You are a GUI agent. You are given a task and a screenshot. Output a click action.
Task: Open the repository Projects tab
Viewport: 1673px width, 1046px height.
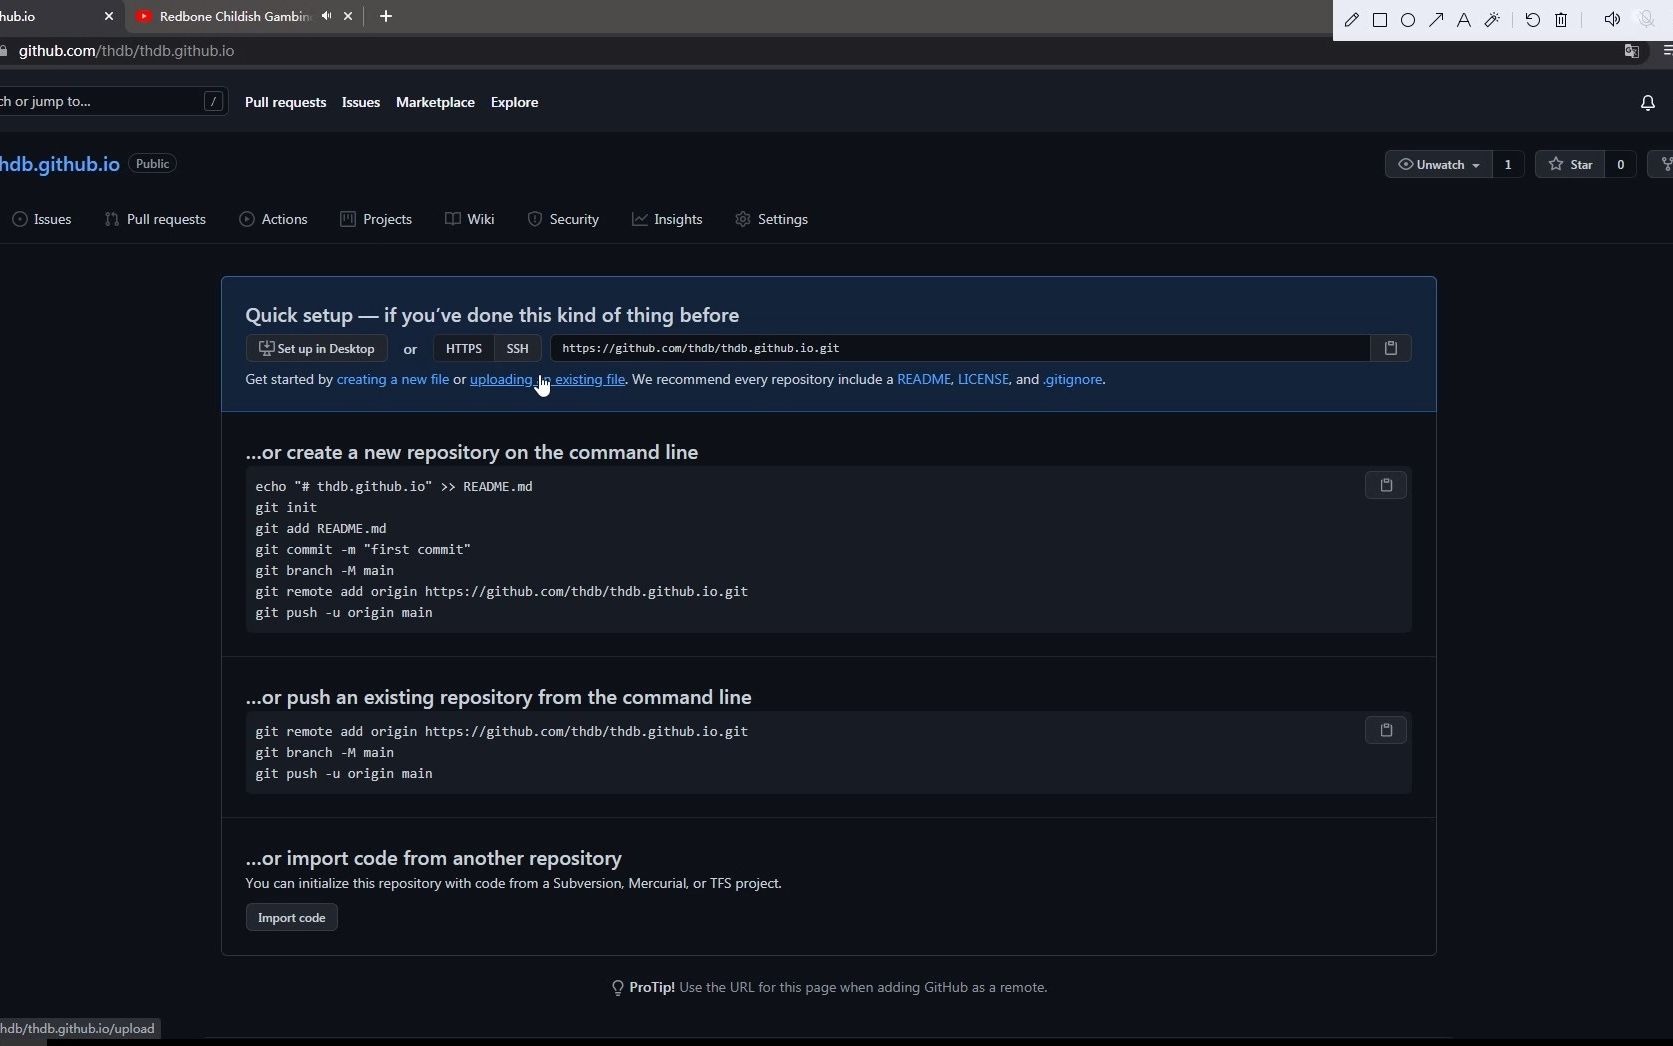pos(376,219)
